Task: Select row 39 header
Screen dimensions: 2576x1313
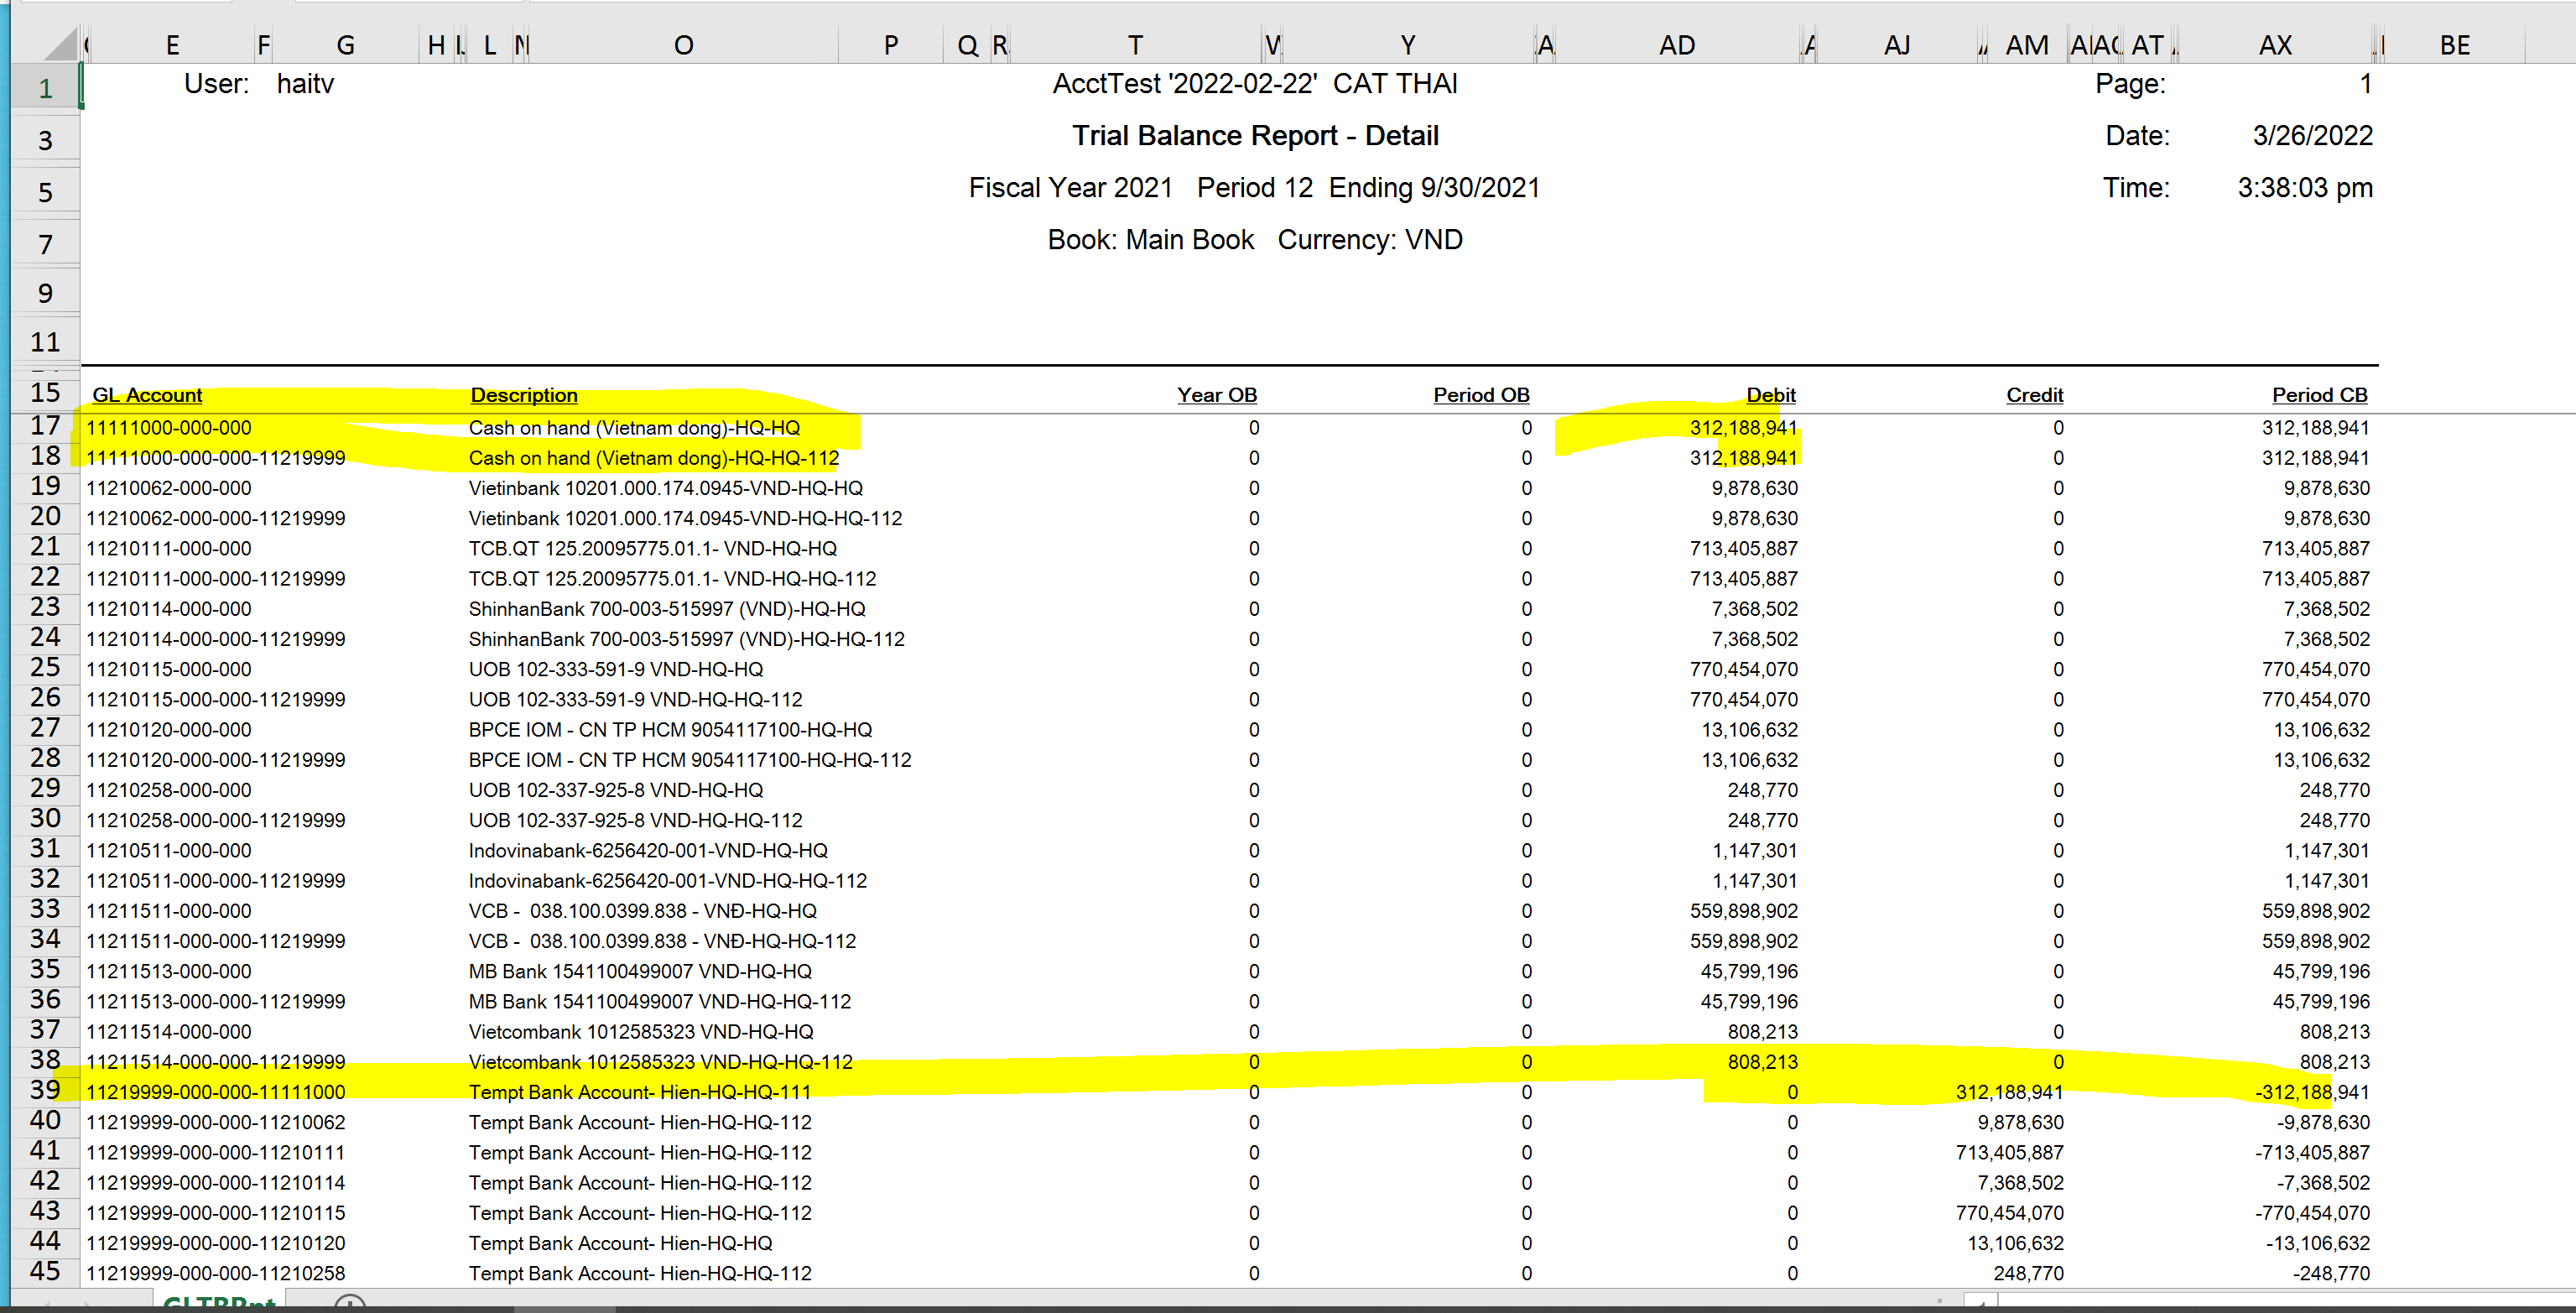Action: (45, 1090)
